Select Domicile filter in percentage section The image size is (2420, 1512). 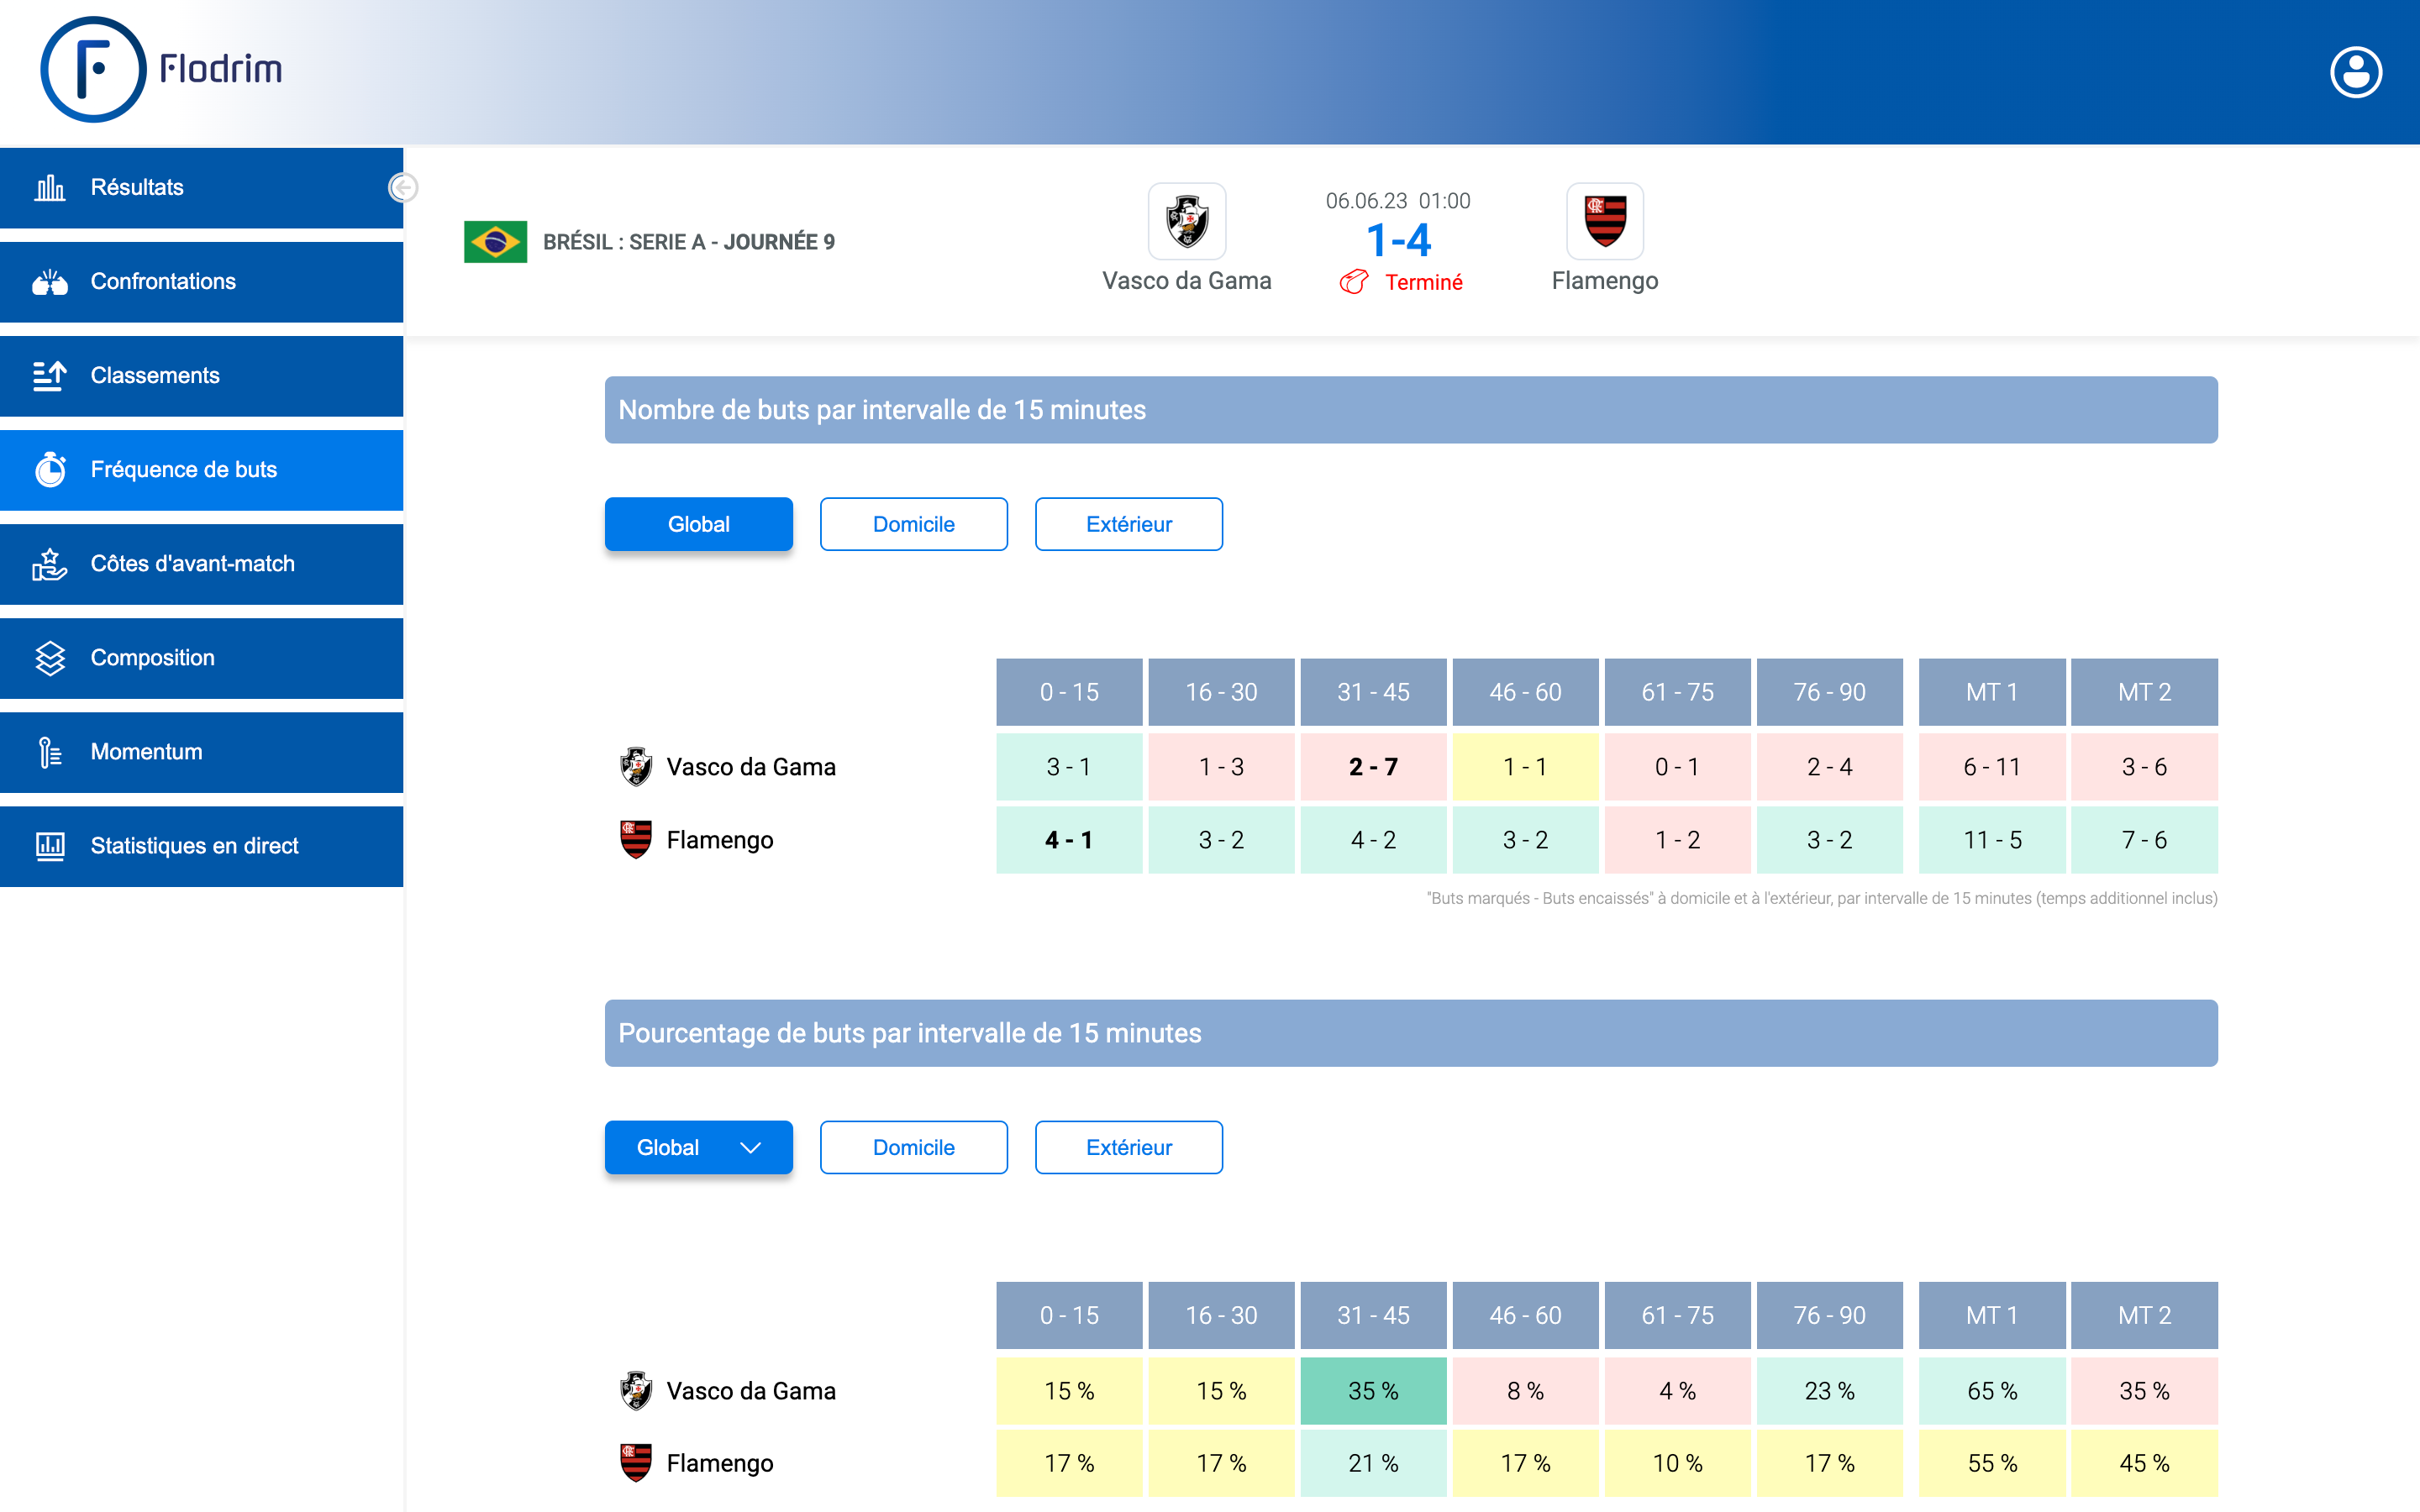(x=913, y=1147)
